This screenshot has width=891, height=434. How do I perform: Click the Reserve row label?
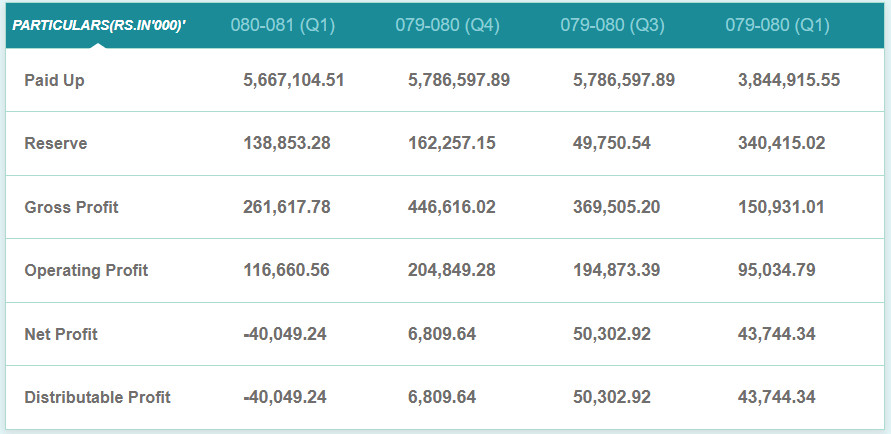coord(55,143)
